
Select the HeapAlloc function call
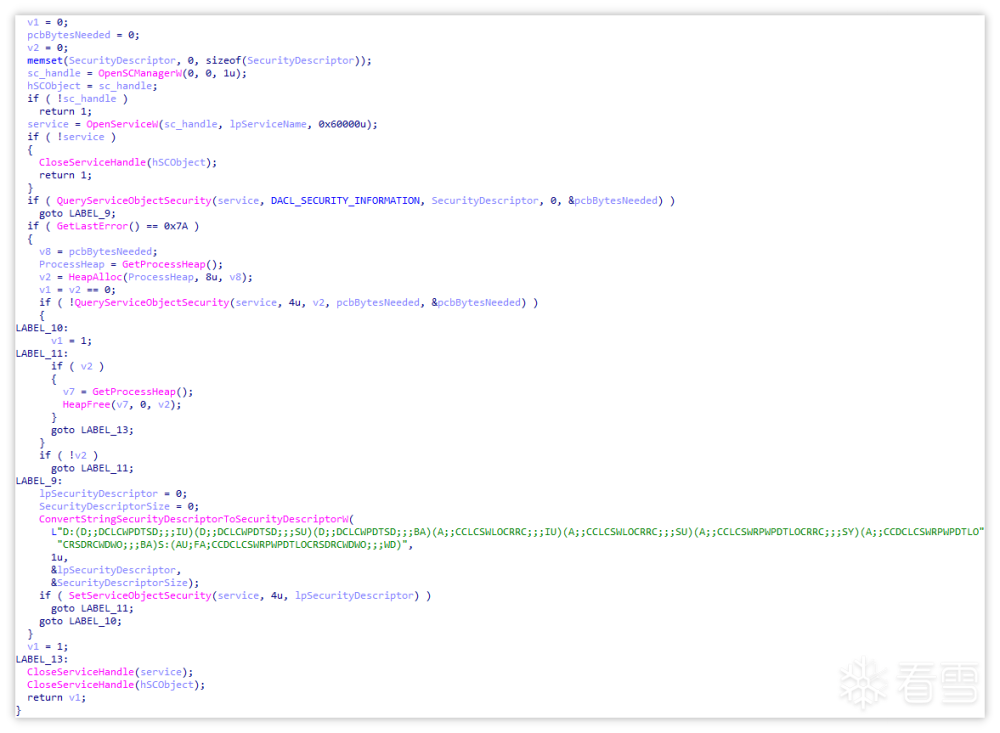tap(95, 278)
